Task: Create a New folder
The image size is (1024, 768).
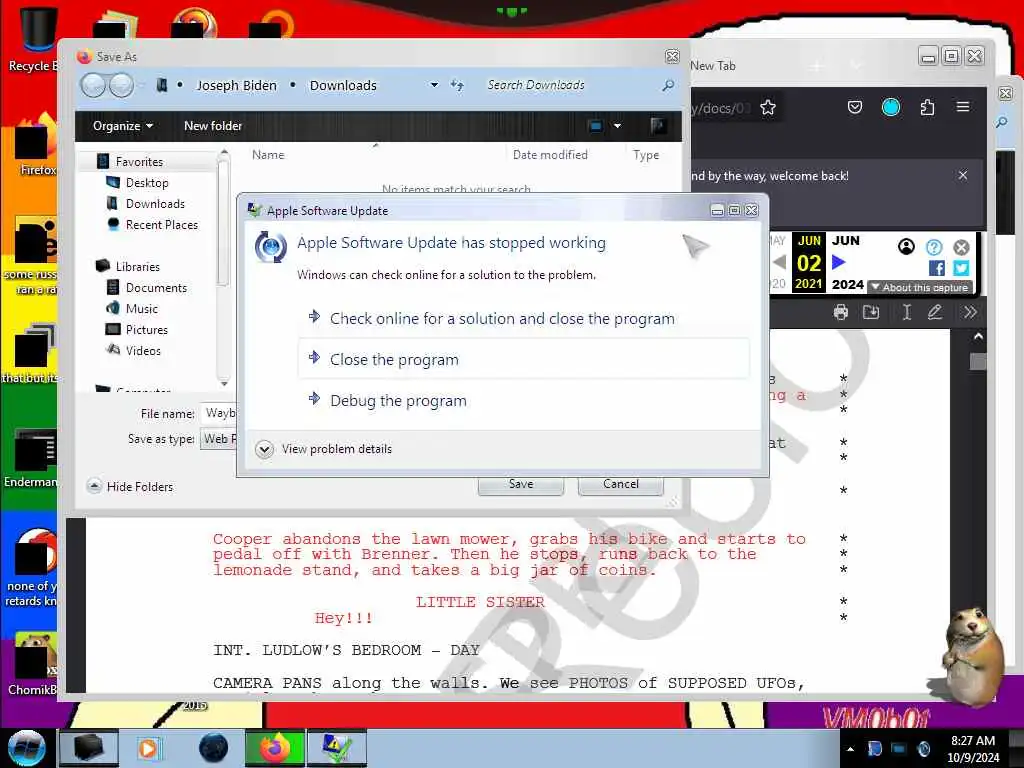Action: point(213,125)
